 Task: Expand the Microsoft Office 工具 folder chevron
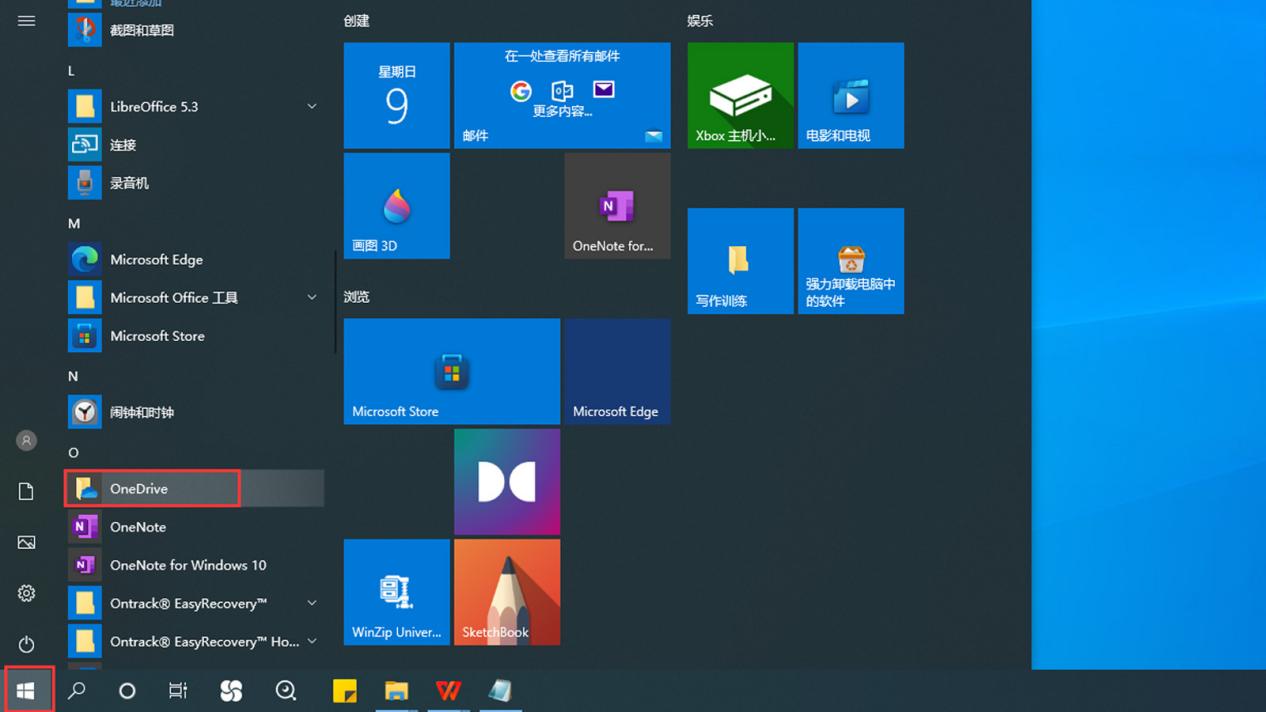point(311,298)
